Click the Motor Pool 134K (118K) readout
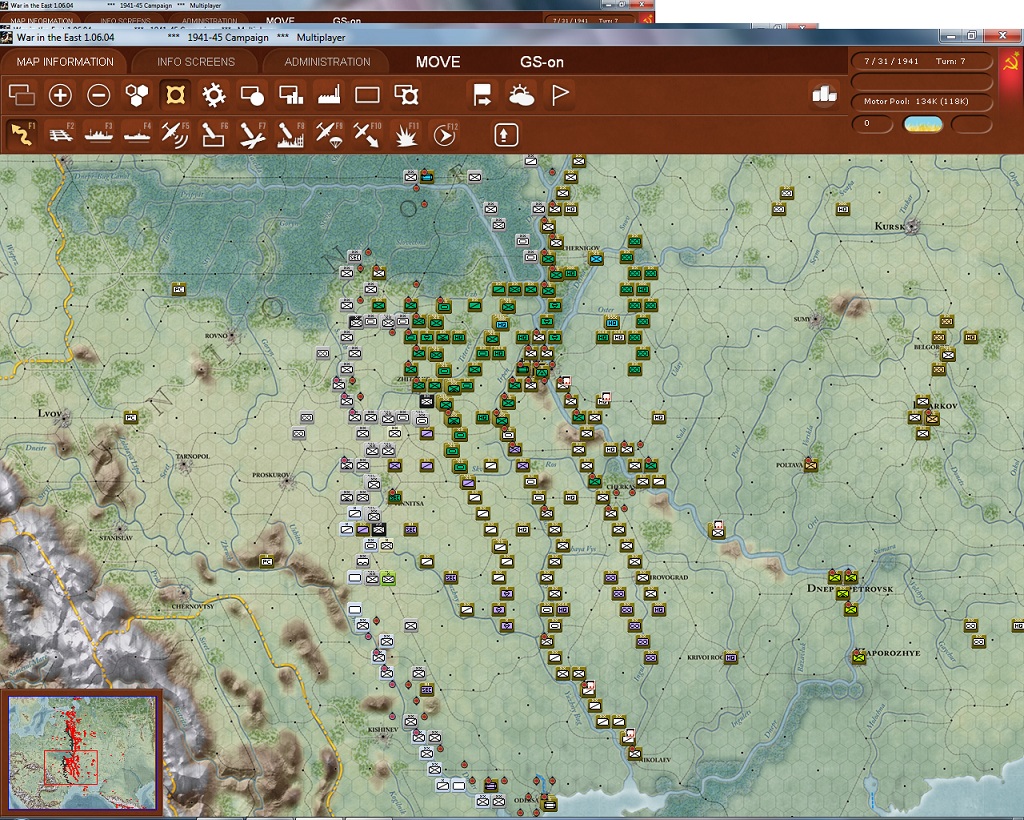 pos(921,101)
